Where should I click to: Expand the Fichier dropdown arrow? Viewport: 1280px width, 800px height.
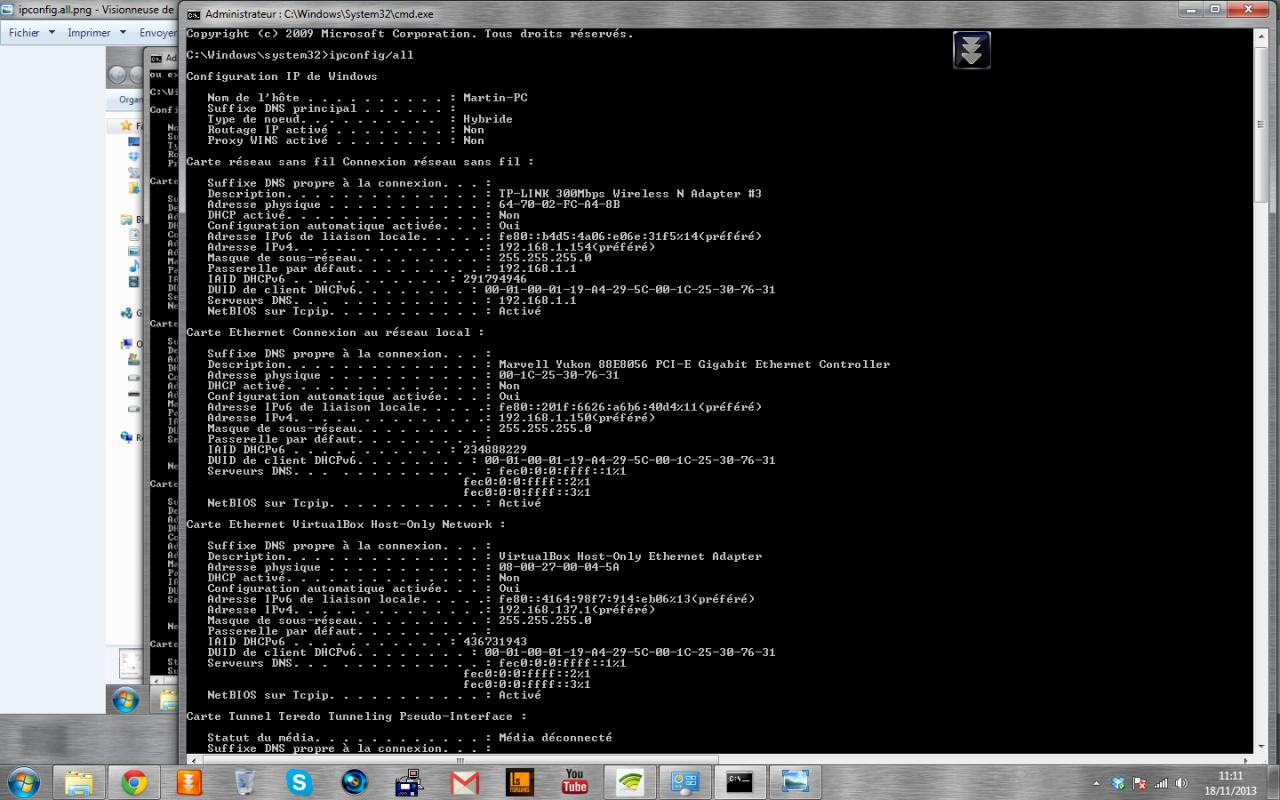52,32
